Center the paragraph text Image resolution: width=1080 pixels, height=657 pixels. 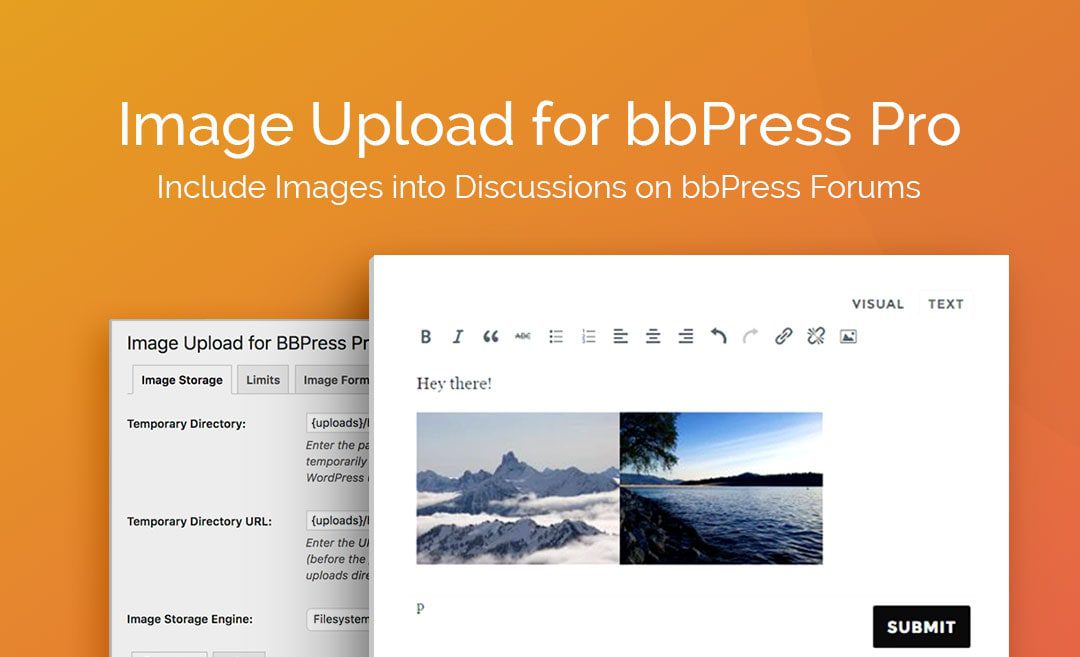(653, 336)
